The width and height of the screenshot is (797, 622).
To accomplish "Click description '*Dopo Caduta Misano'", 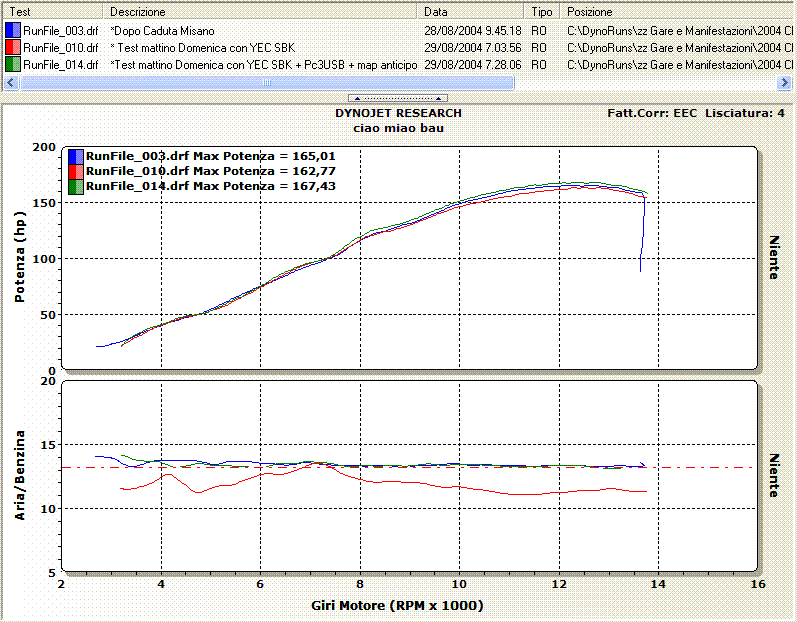I will pos(162,31).
